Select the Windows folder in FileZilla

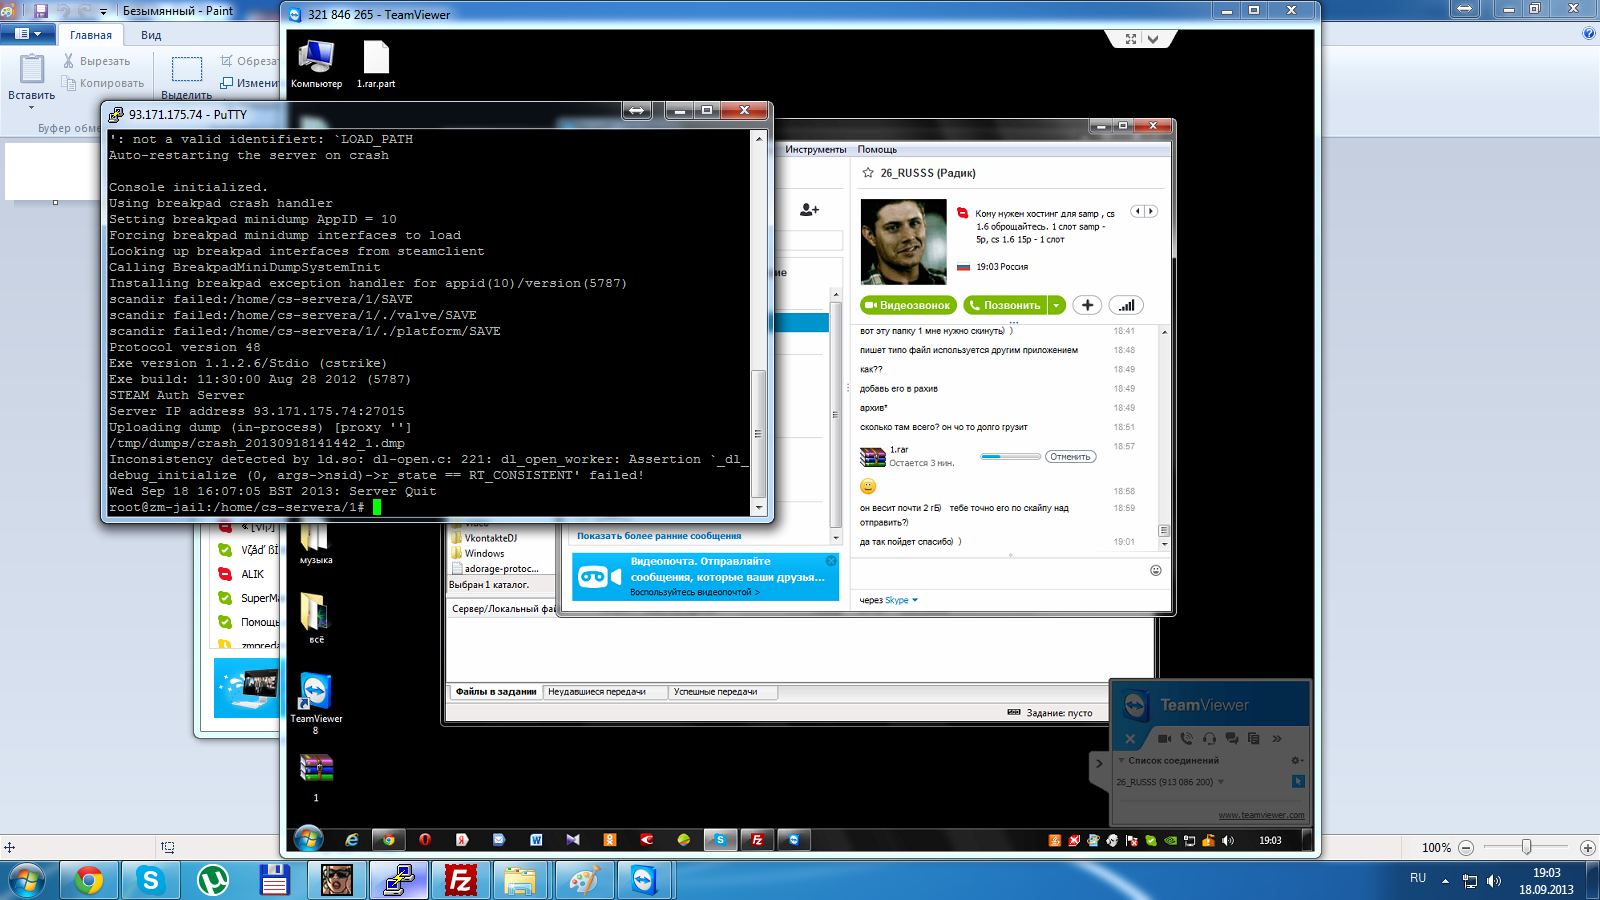[x=484, y=553]
